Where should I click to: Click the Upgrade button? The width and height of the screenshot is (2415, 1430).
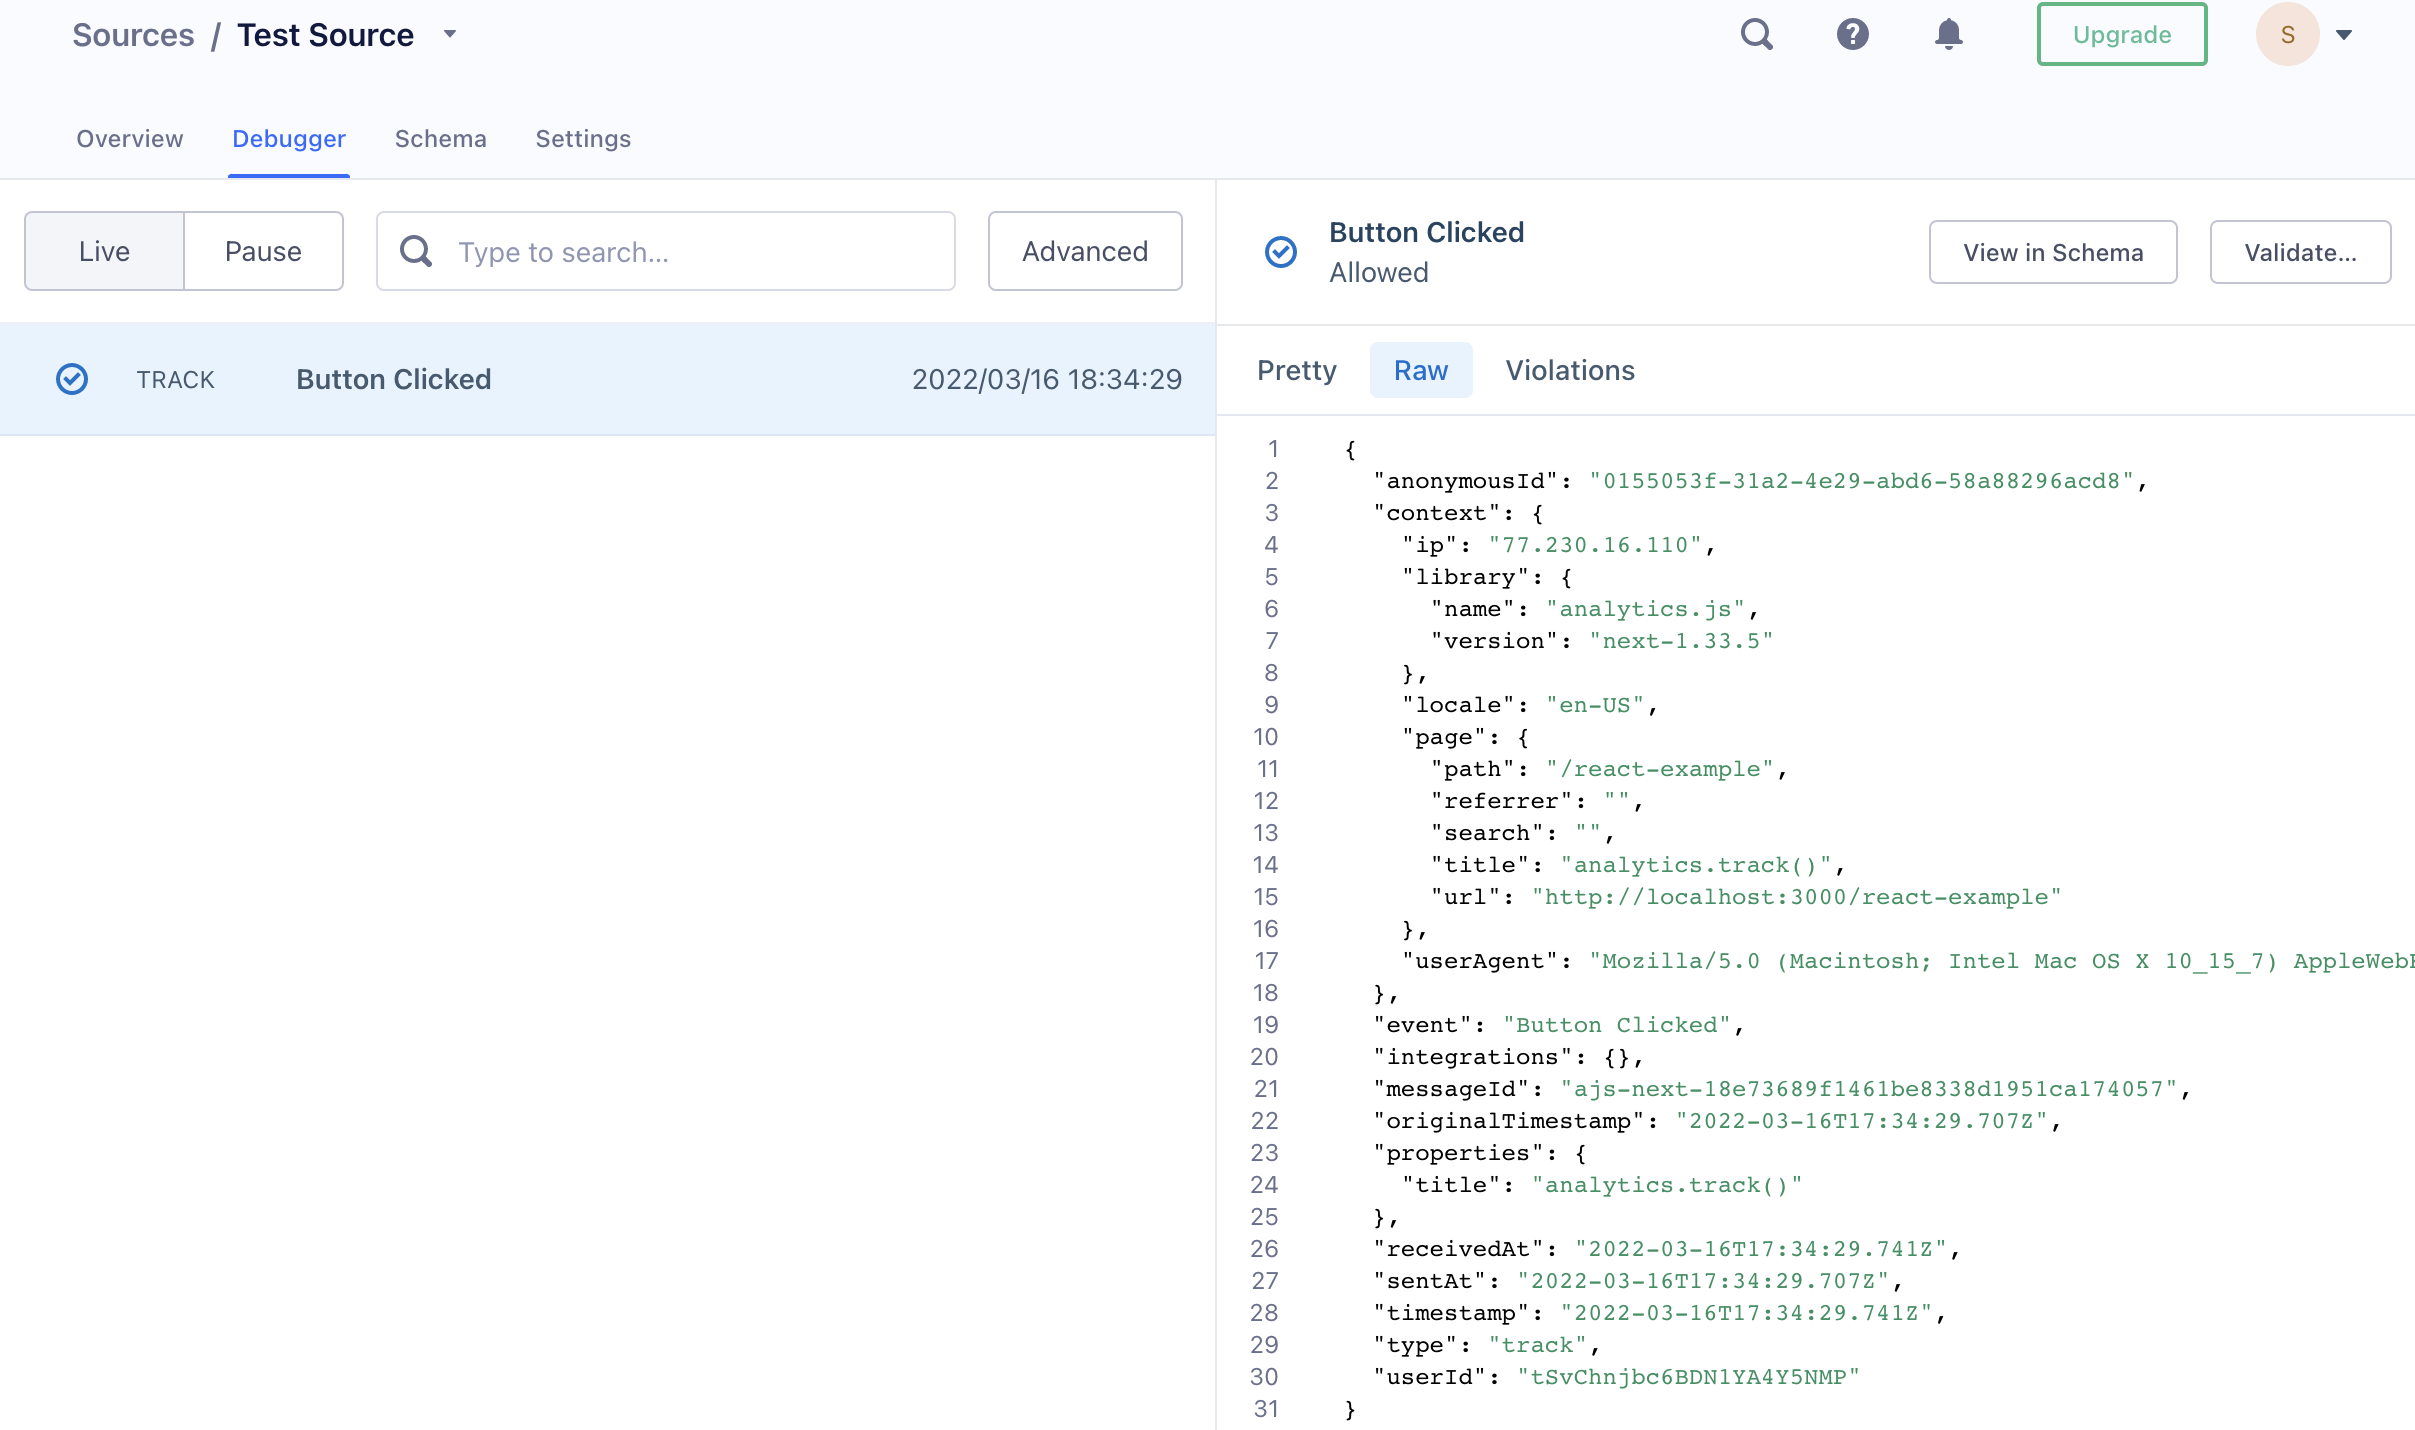click(2122, 35)
